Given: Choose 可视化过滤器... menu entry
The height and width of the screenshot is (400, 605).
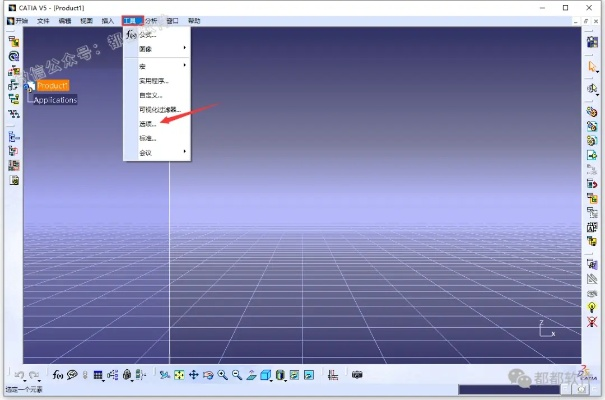Looking at the screenshot, I should tap(158, 109).
